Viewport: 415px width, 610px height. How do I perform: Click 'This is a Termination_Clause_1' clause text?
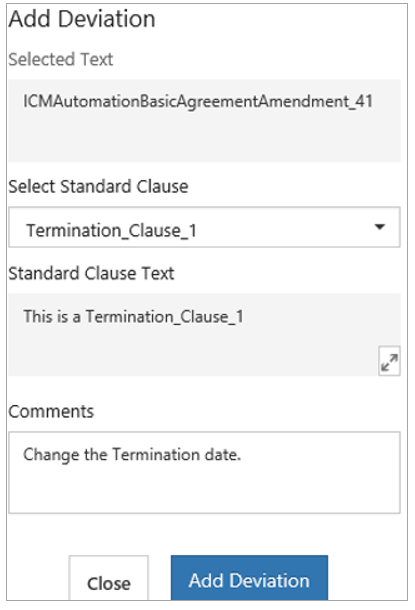click(133, 316)
